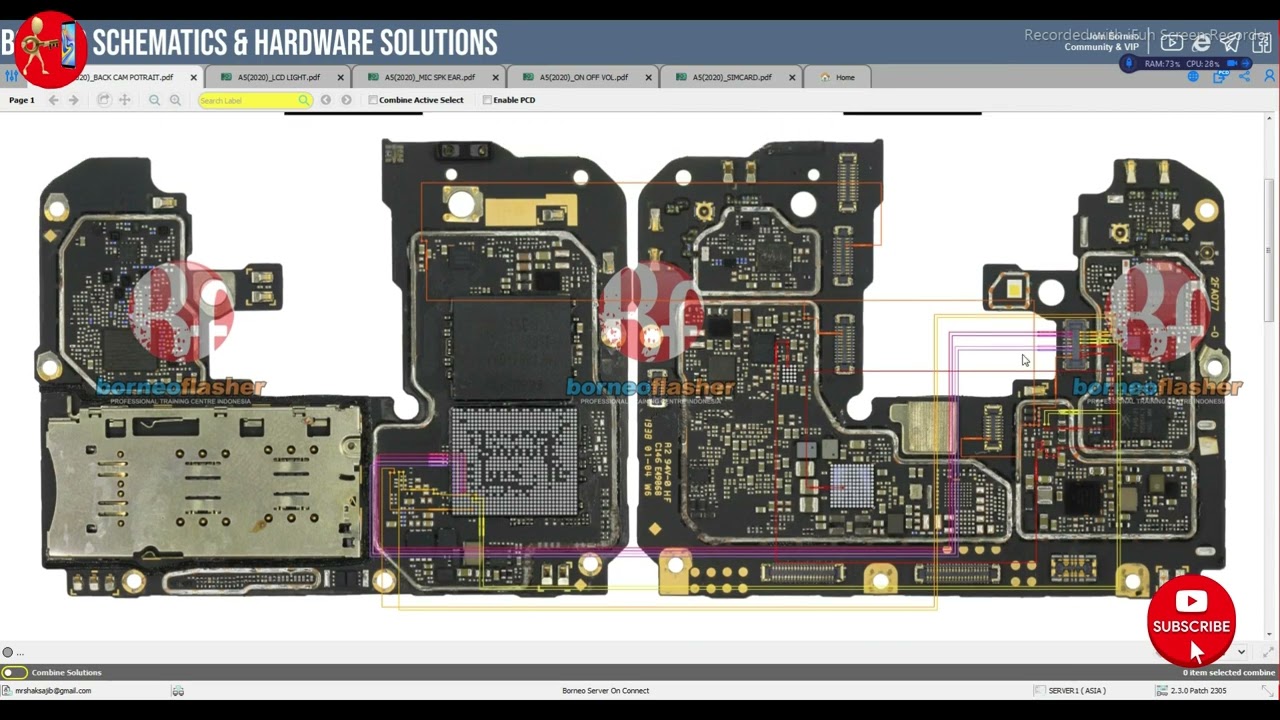Click the rotate view icon
Image resolution: width=1280 pixels, height=720 pixels.
click(103, 100)
